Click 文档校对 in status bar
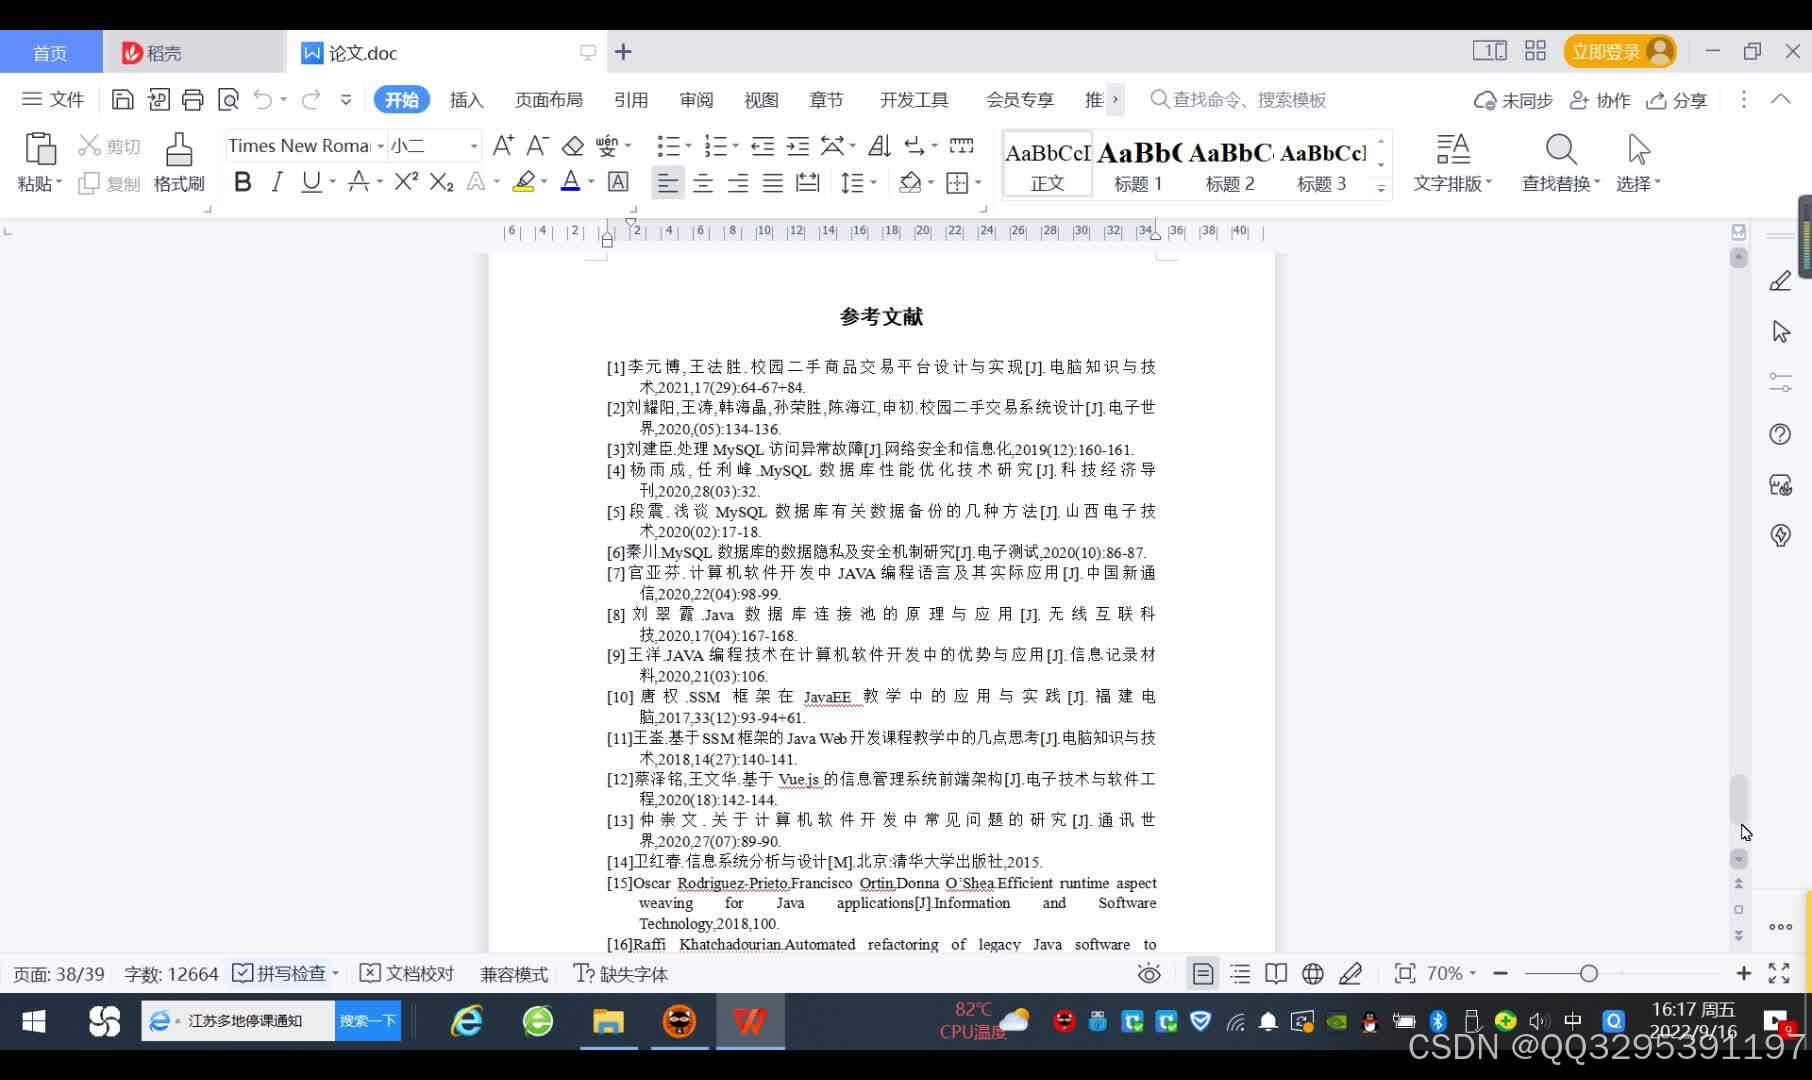This screenshot has height=1080, width=1812. point(407,973)
